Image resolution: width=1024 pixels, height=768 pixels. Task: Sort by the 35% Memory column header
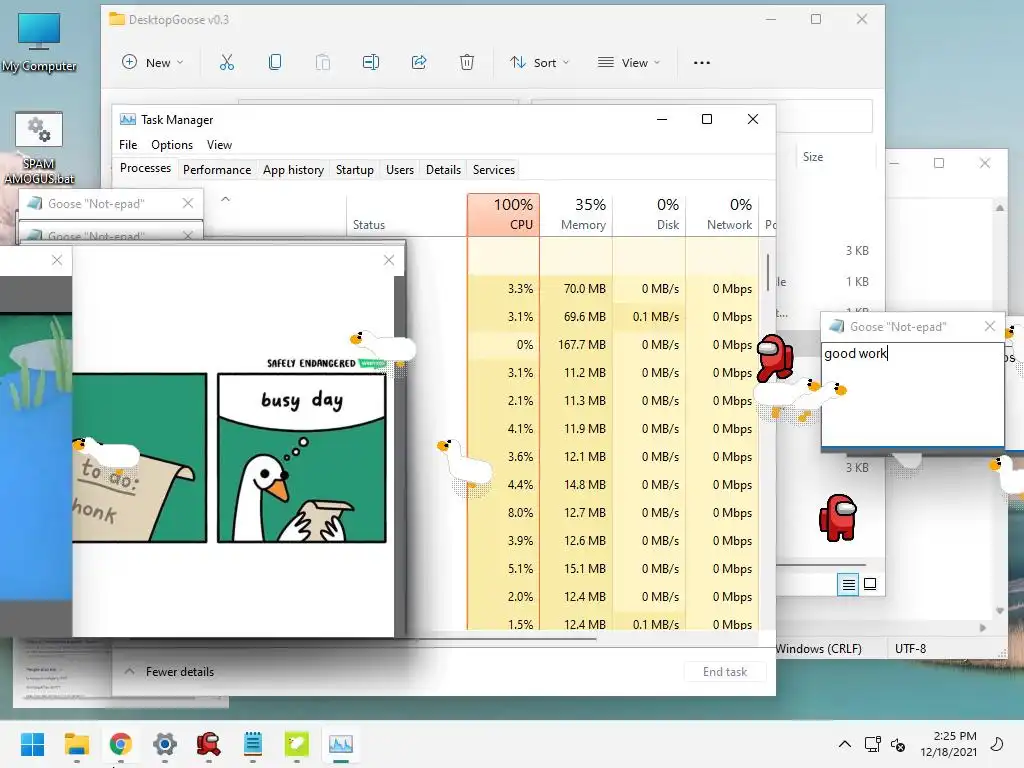click(576, 214)
